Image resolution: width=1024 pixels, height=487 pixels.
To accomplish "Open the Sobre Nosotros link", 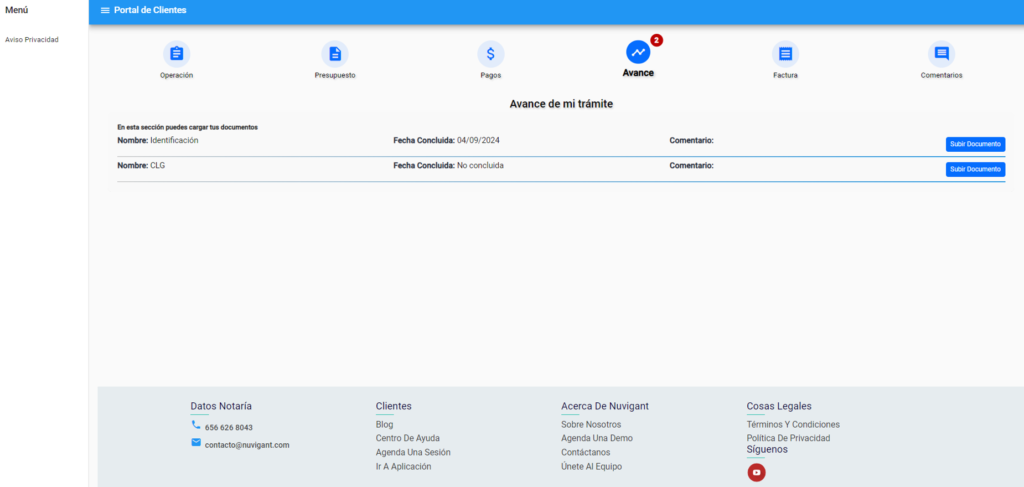I will (x=591, y=424).
